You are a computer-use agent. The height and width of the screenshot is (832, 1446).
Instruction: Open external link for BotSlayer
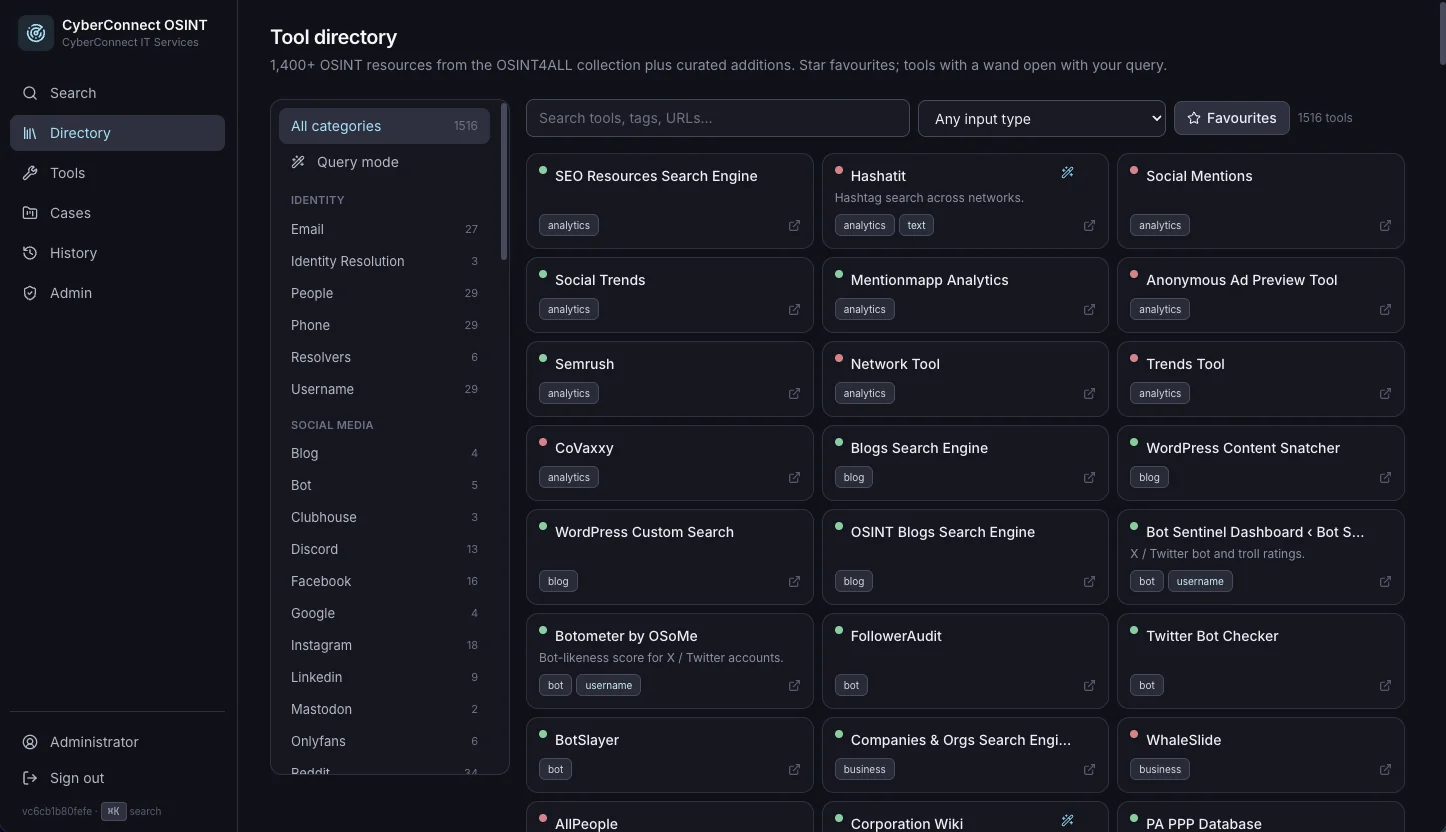(794, 770)
